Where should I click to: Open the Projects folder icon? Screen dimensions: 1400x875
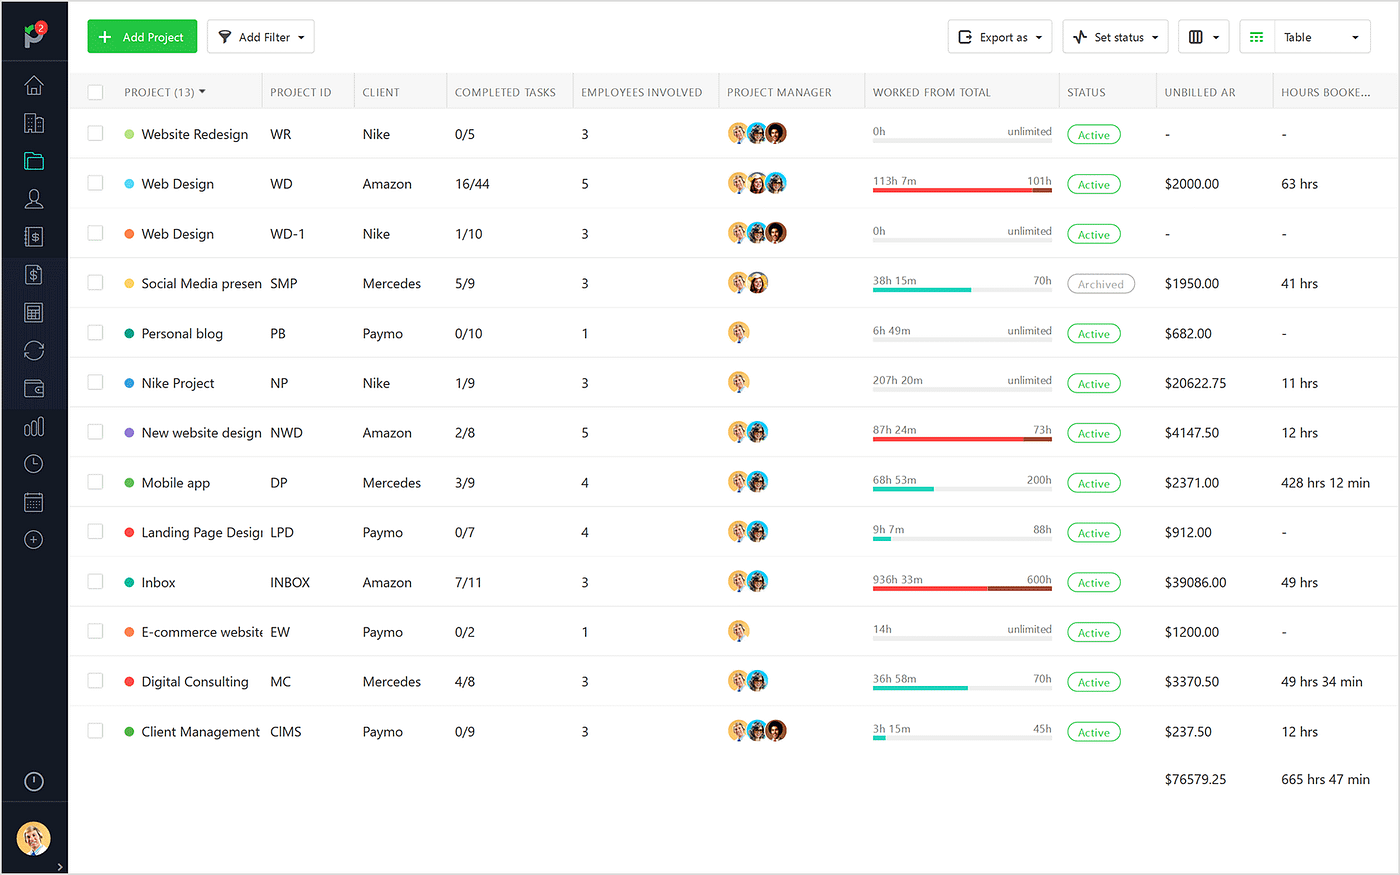34,160
